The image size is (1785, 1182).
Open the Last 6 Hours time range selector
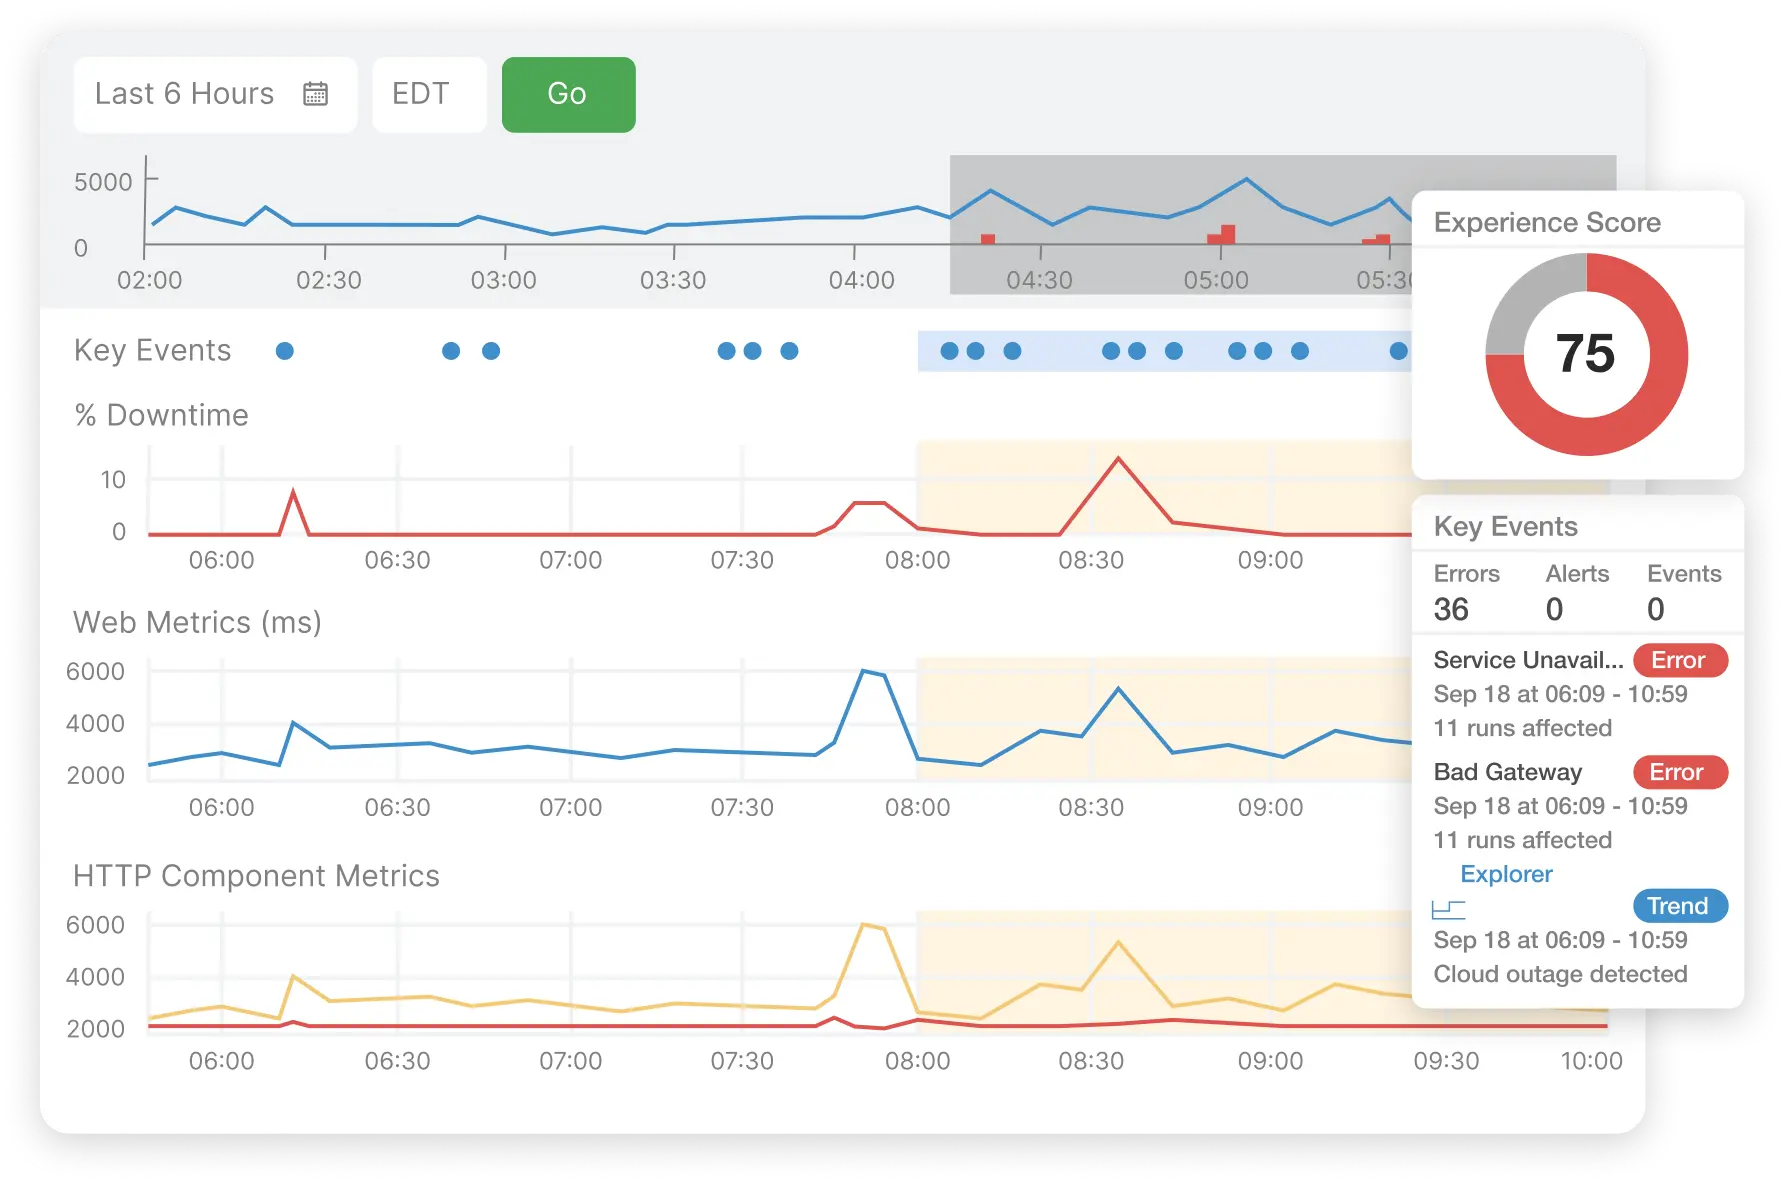[185, 94]
